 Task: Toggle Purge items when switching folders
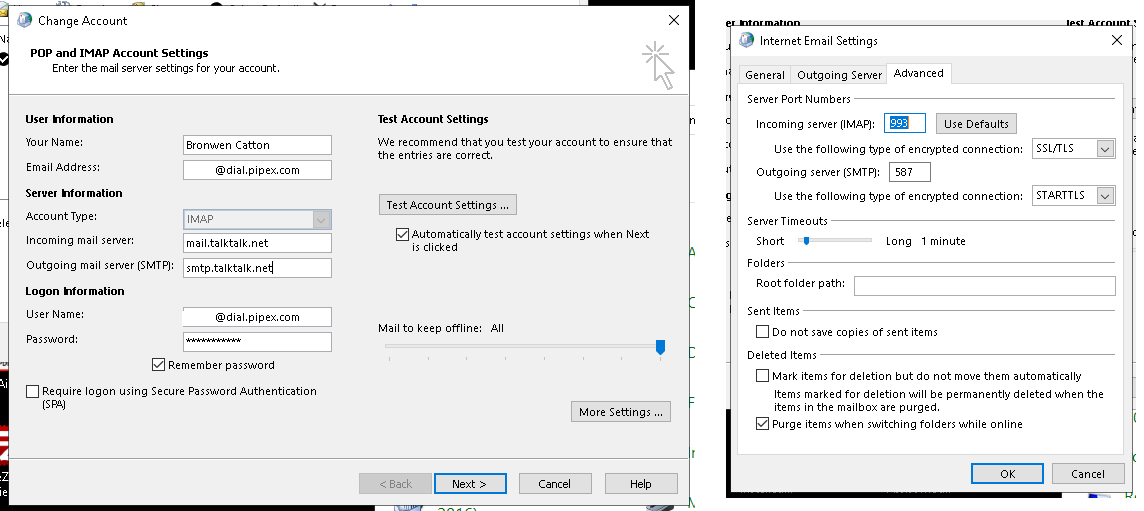[763, 424]
